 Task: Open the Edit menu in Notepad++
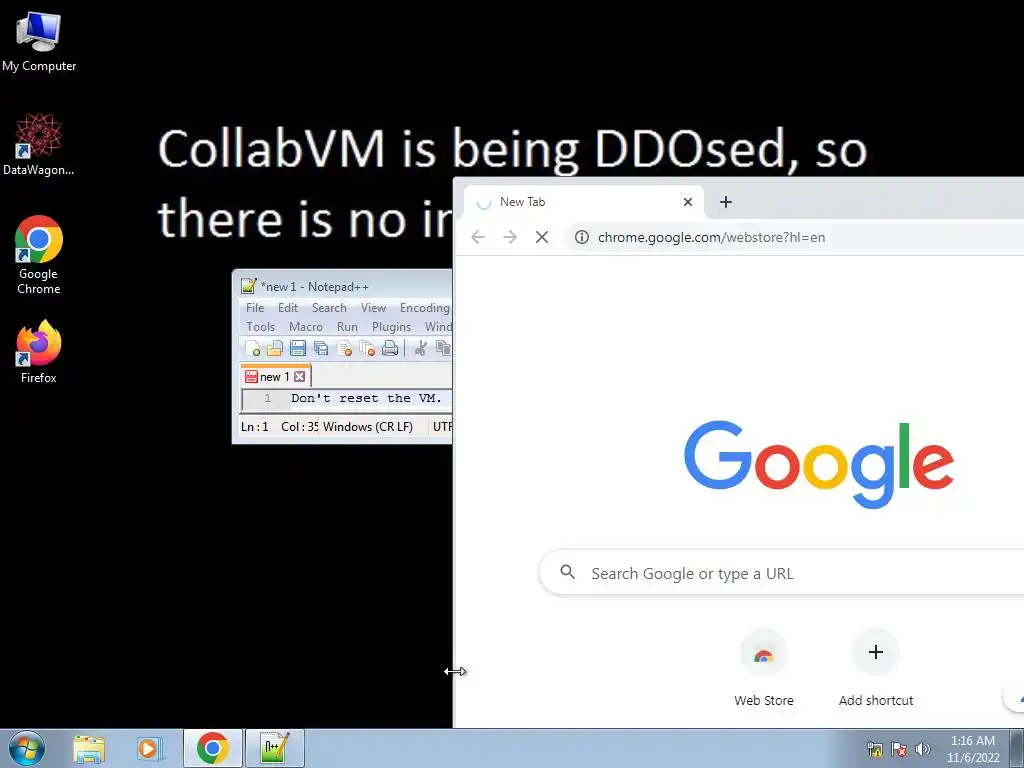pyautogui.click(x=287, y=308)
